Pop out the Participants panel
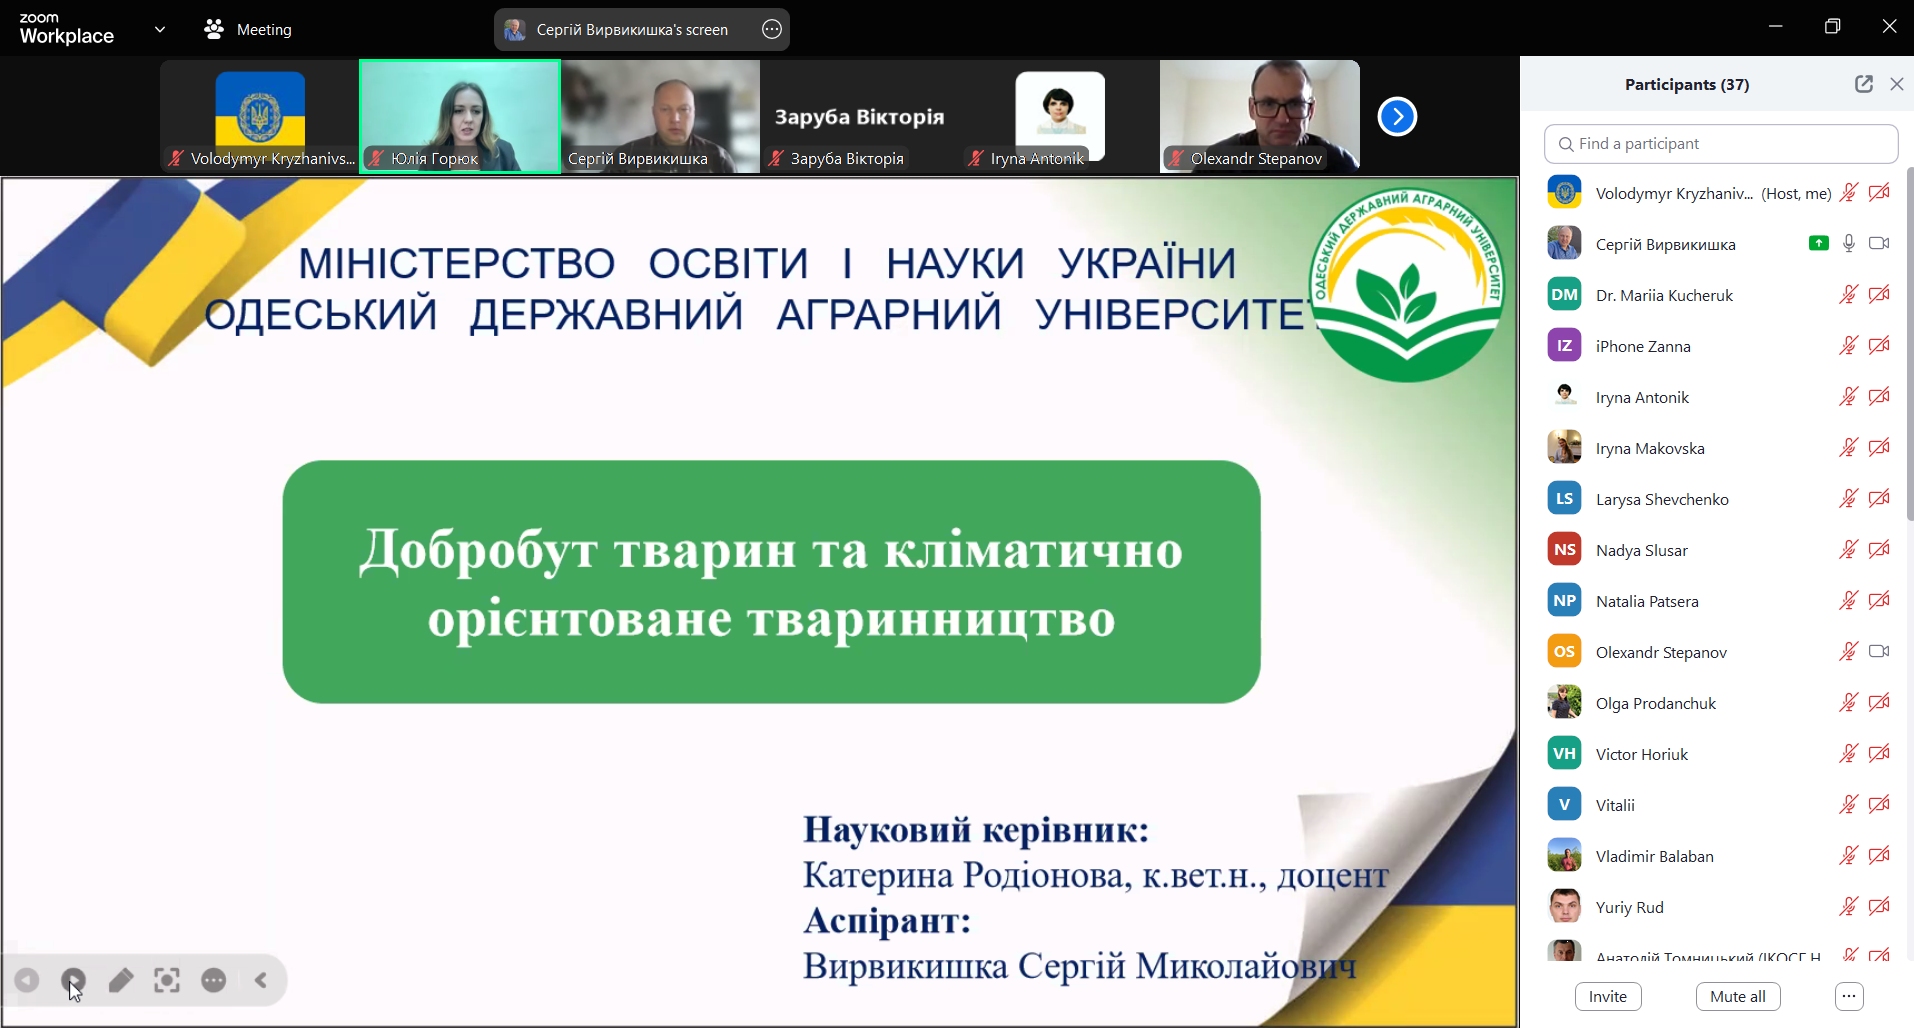This screenshot has height=1028, width=1914. [1863, 85]
